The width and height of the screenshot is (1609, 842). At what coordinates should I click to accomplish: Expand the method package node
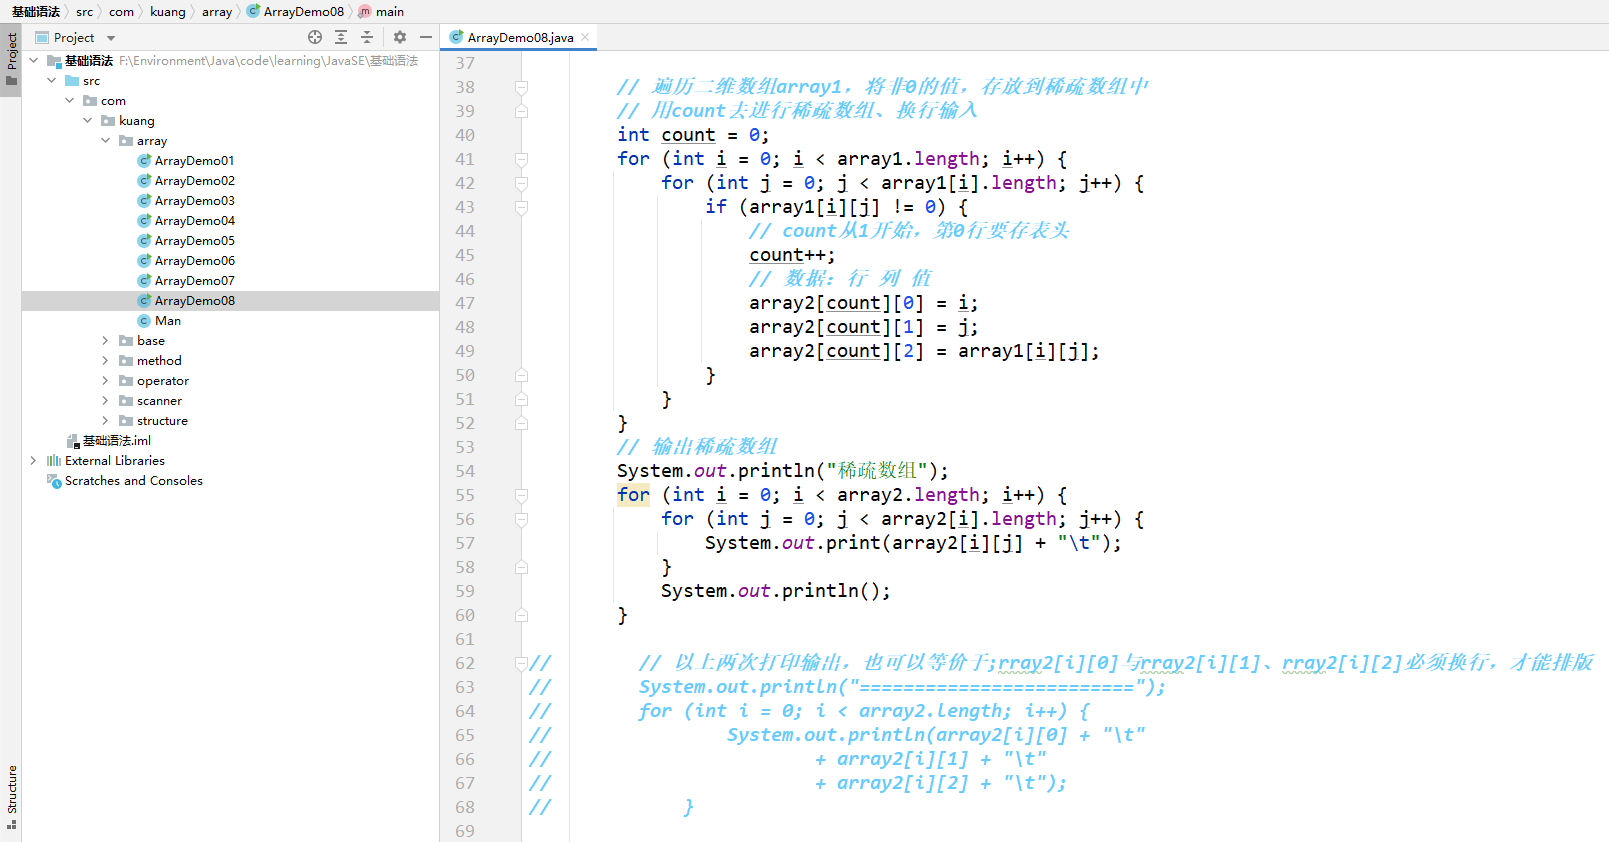tap(106, 361)
